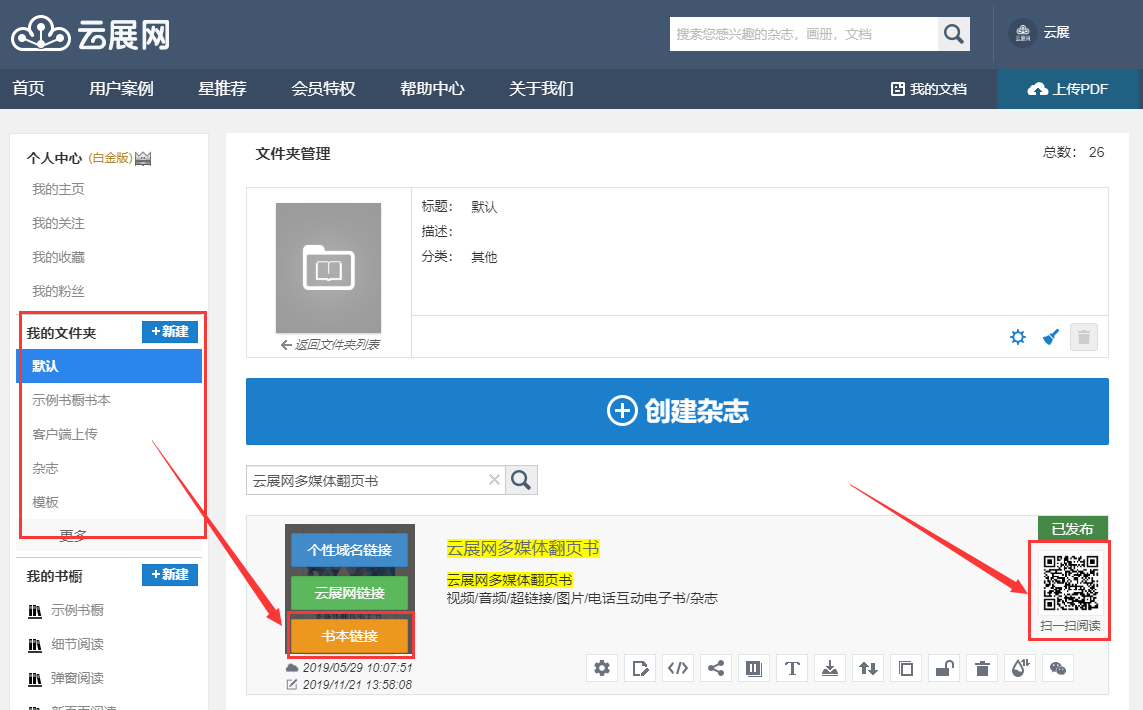This screenshot has height=710, width=1143.
Task: Click the green 云展网链接 button
Action: tap(349, 593)
